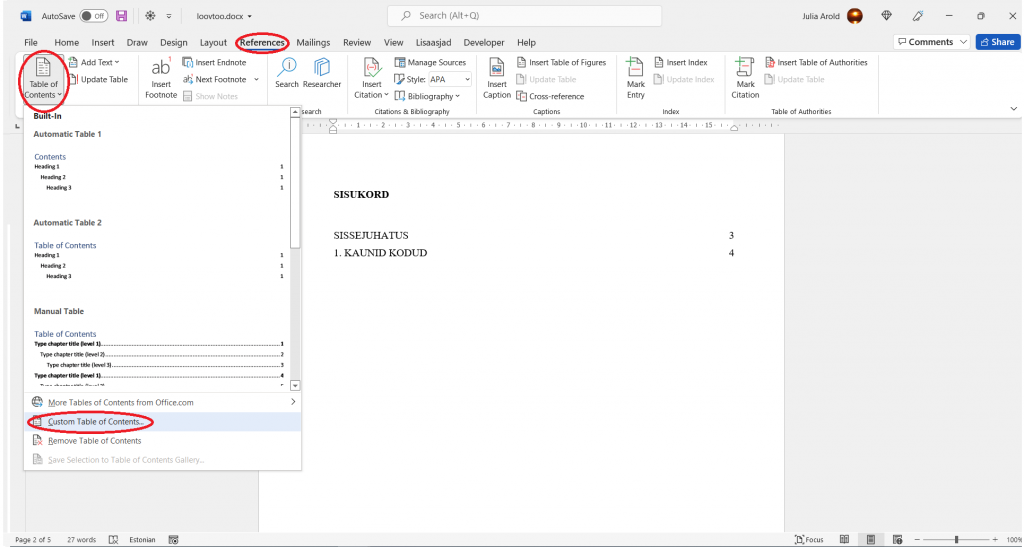Image resolution: width=1024 pixels, height=547 pixels.
Task: Click Insert Caption icon
Action: pyautogui.click(x=497, y=79)
